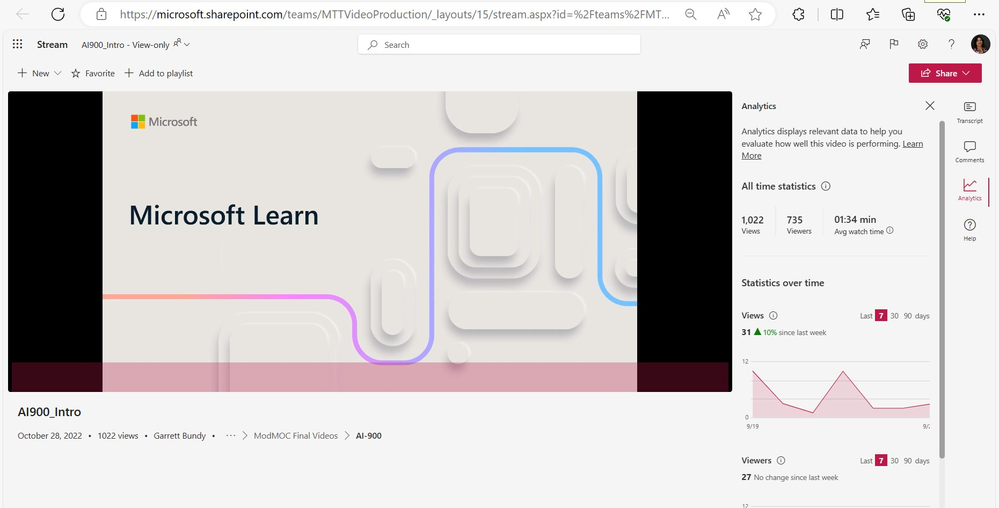Open the Help panel in sidebar
Screen dimensions: 999x508
click(970, 229)
